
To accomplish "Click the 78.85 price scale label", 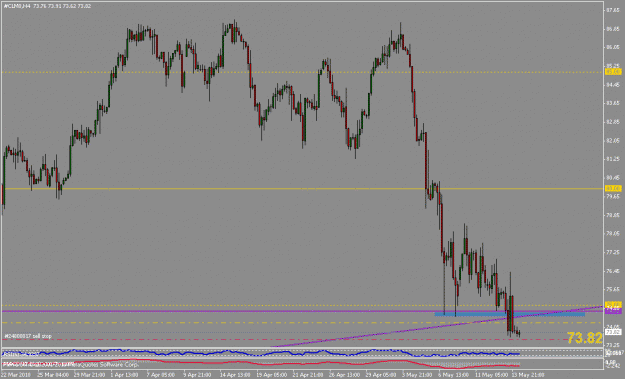I will [613, 215].
